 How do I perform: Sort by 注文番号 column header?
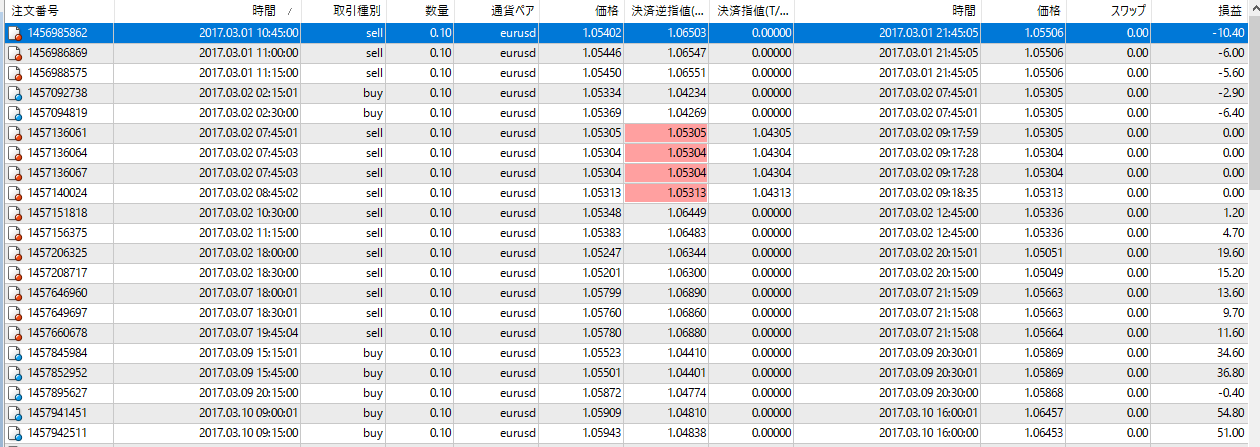coord(57,11)
